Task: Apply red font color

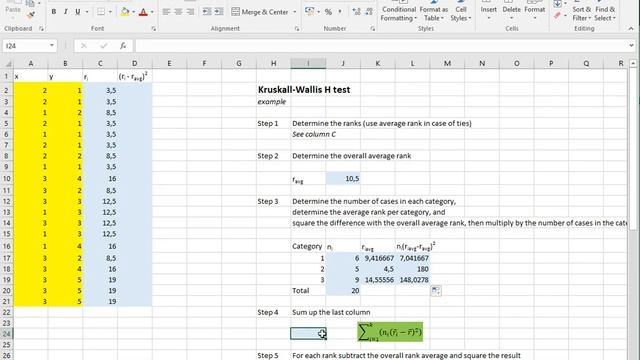Action: (x=143, y=12)
